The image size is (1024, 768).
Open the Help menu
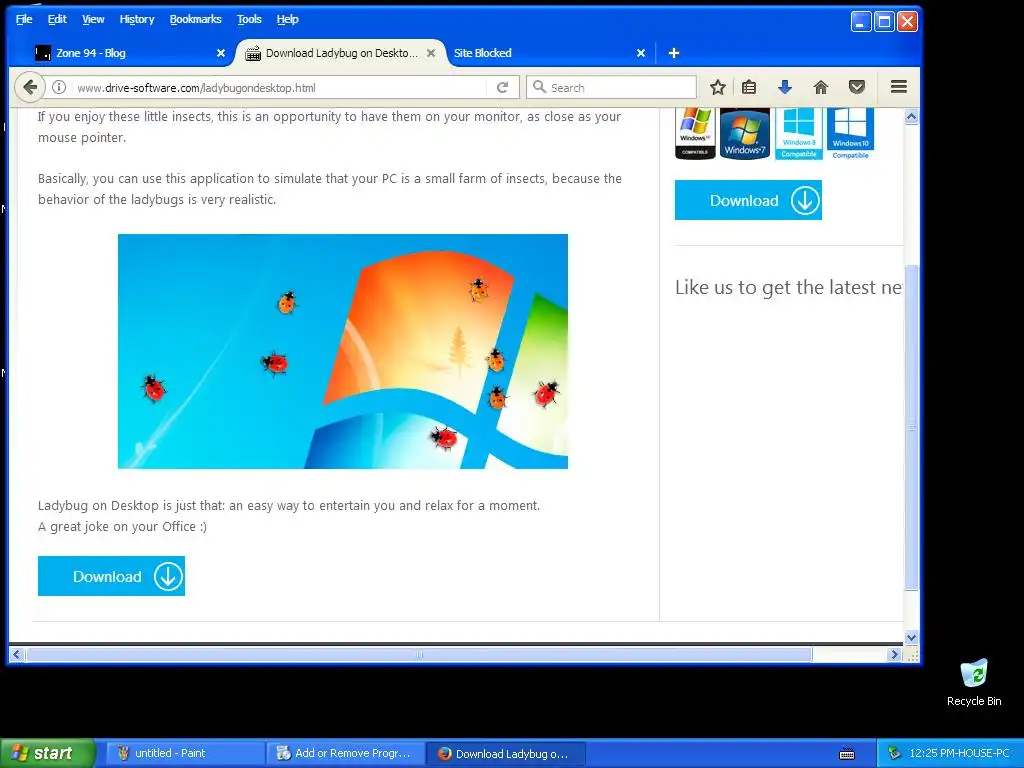tap(287, 19)
